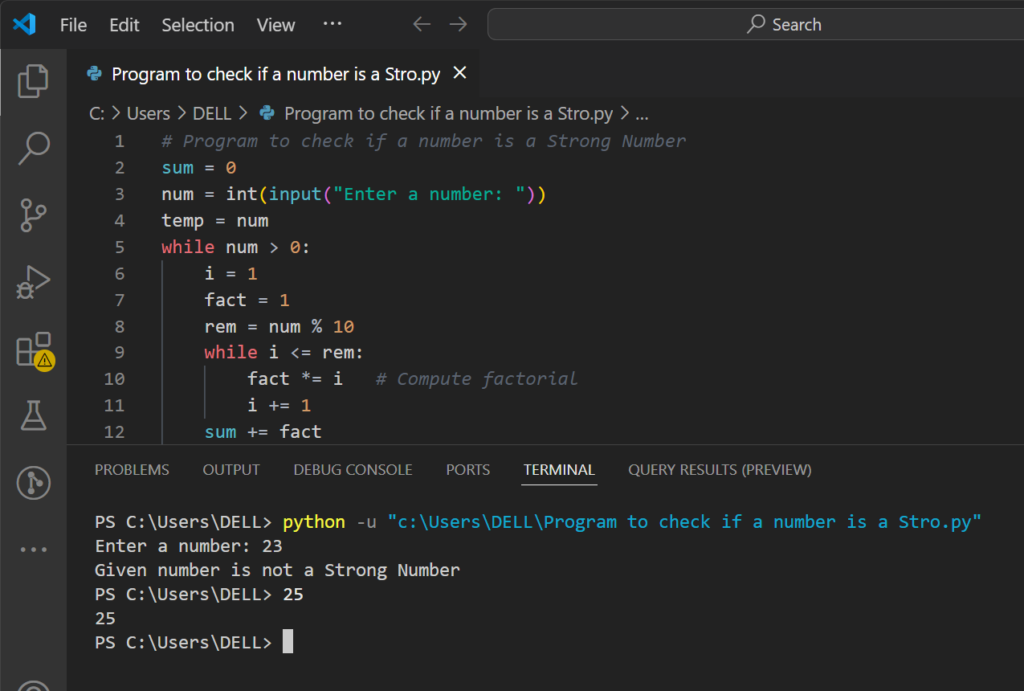Go back with the left arrow
Viewport: 1024px width, 691px height.
(422, 25)
